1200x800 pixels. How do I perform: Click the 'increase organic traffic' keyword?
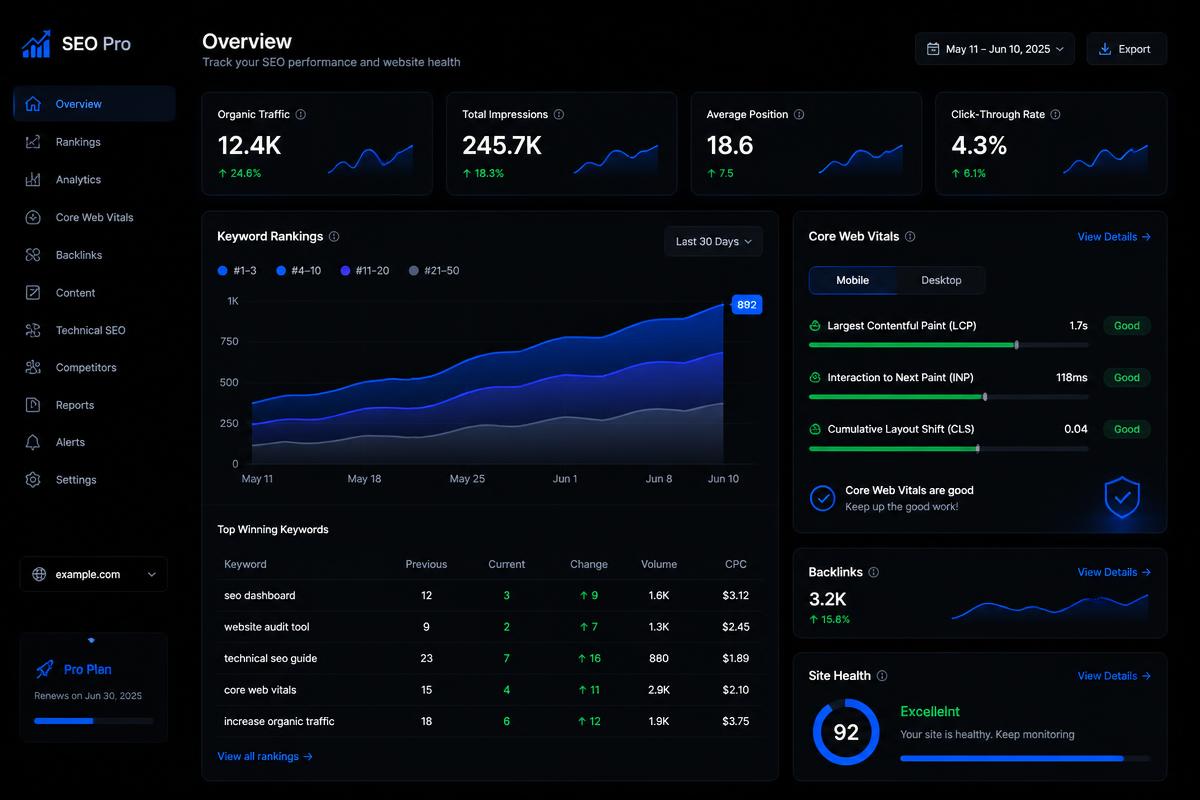pos(279,721)
